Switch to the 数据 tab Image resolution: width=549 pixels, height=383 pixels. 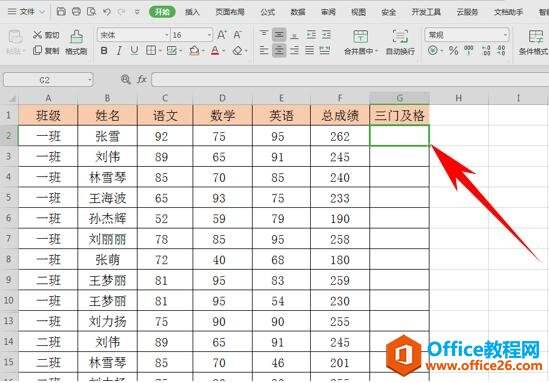[x=298, y=12]
